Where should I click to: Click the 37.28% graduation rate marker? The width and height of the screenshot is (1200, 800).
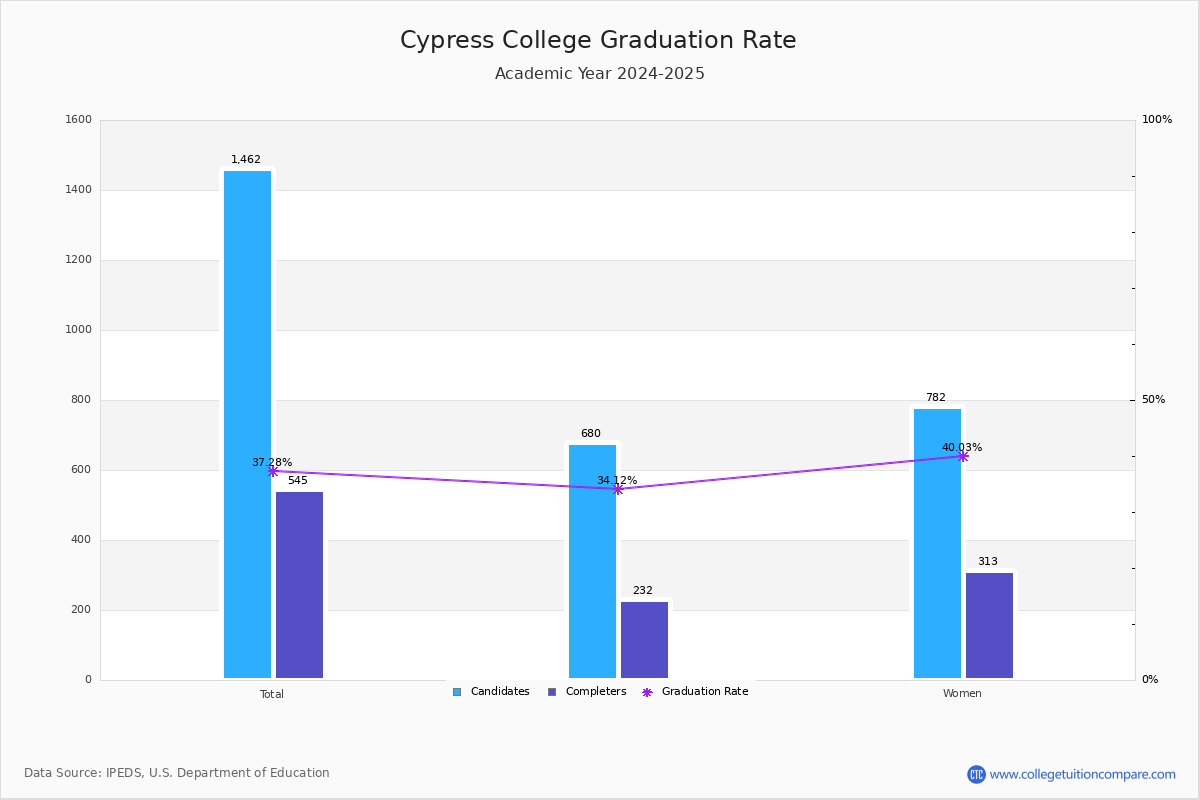(x=272, y=471)
